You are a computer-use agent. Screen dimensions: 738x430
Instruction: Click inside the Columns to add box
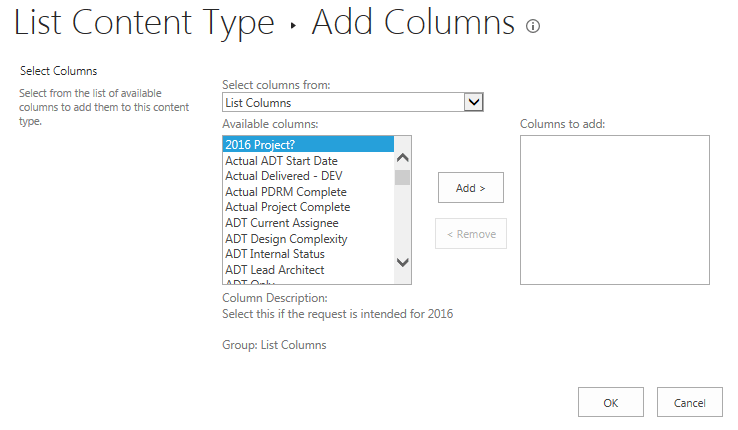click(614, 210)
